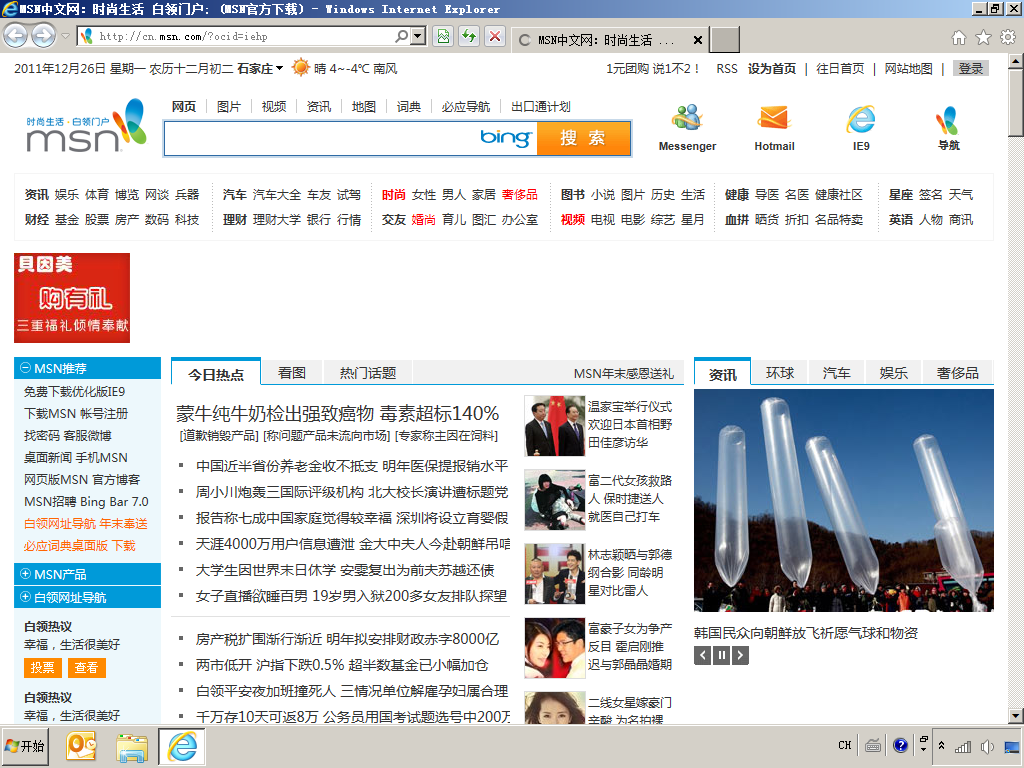1024x768 pixels.
Task: Click the 温家宝 ceremony photo thumbnail
Action: coord(554,426)
